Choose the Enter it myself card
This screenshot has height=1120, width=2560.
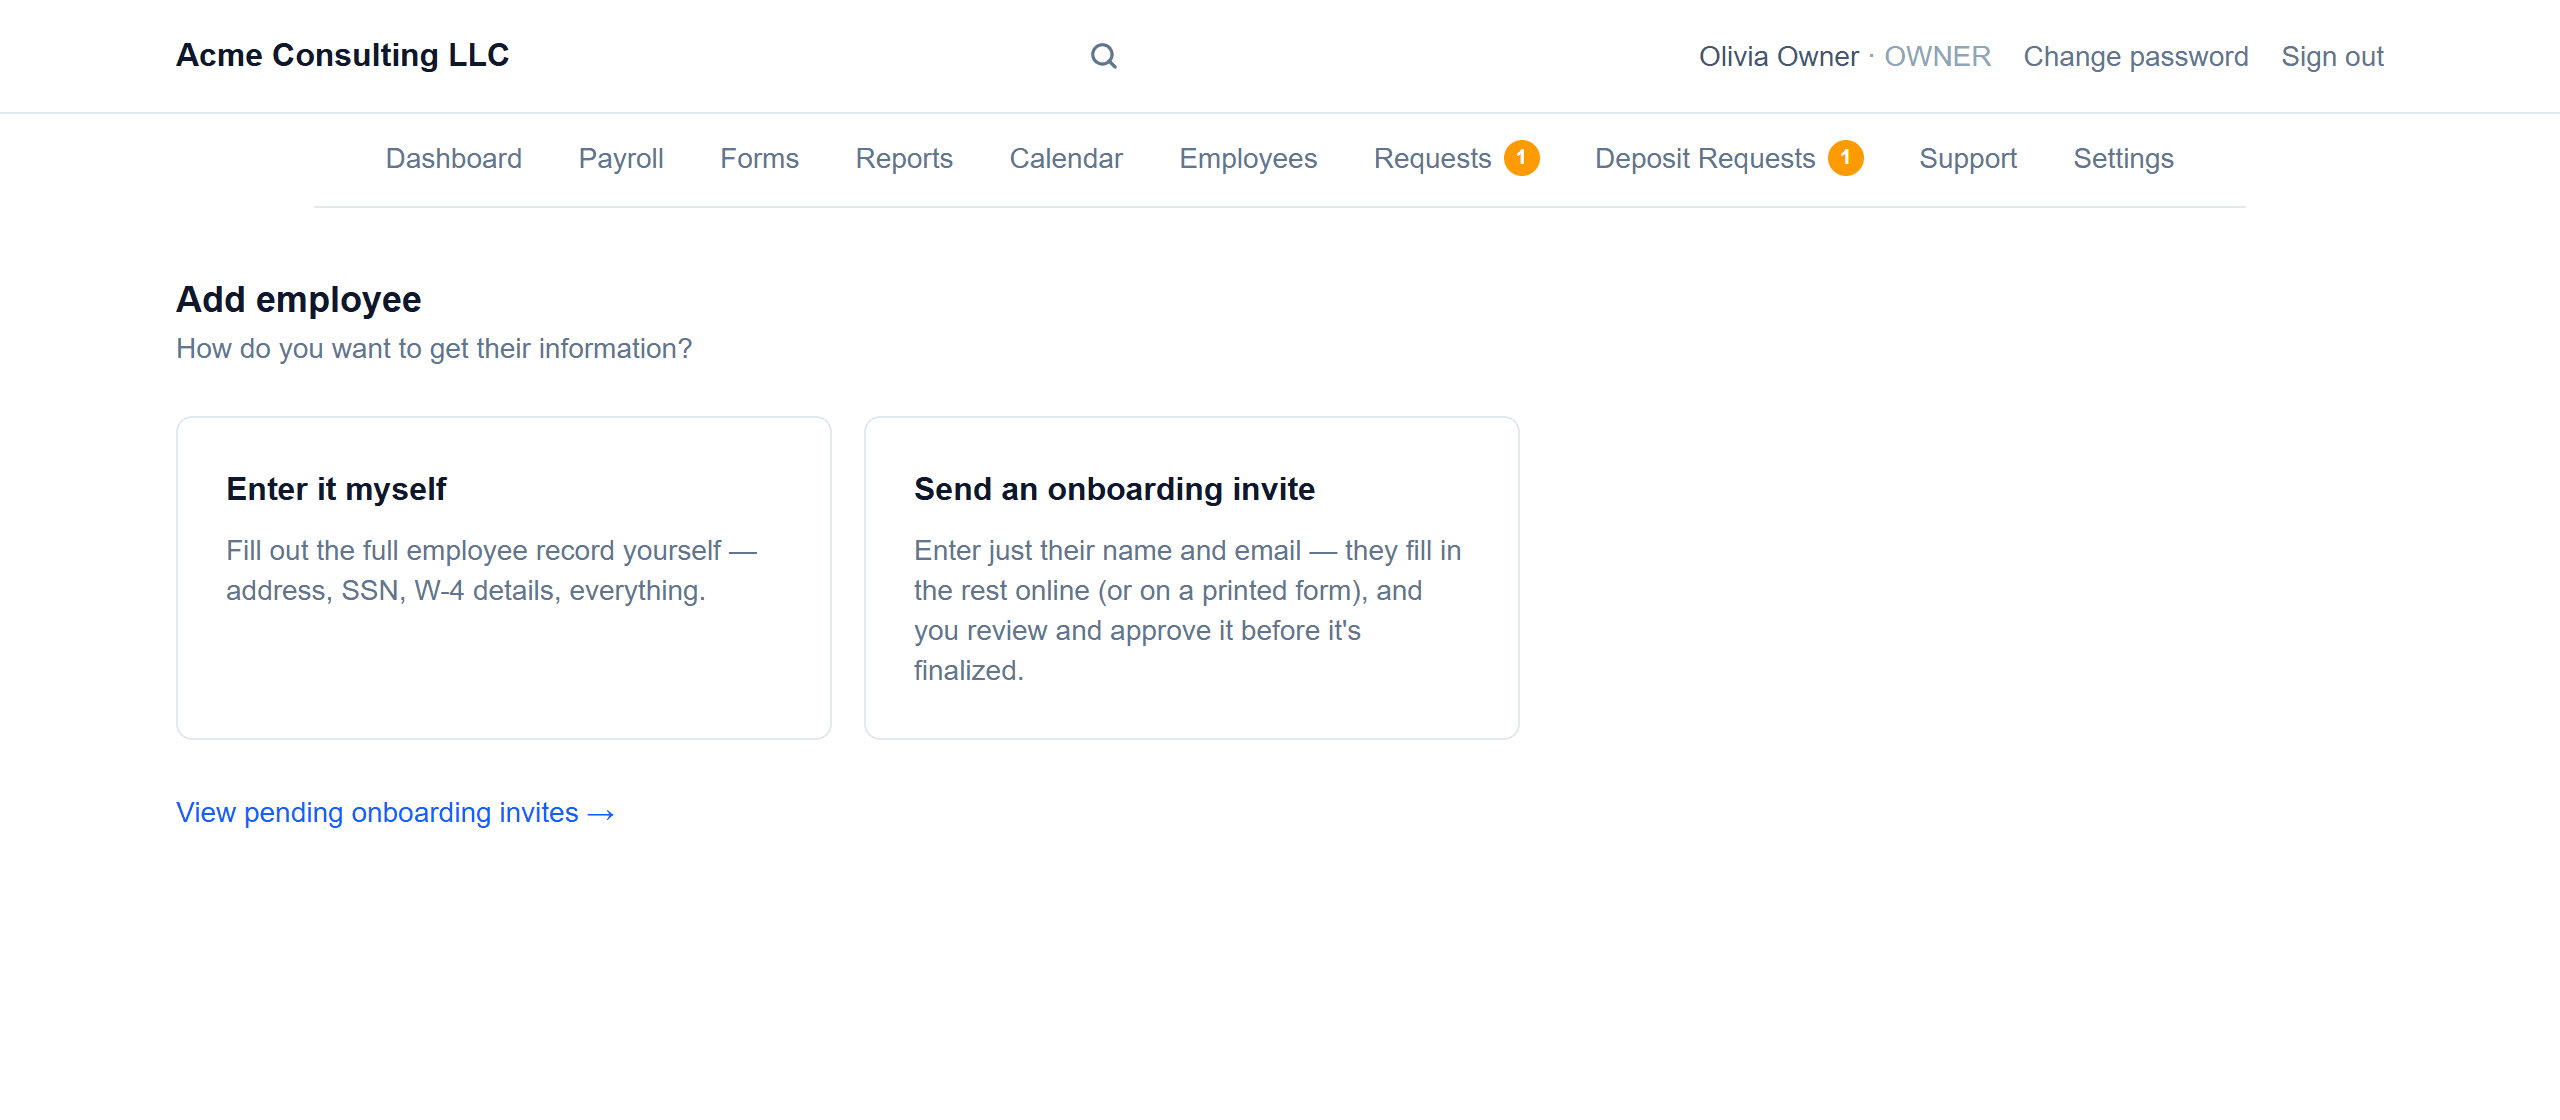pyautogui.click(x=504, y=578)
